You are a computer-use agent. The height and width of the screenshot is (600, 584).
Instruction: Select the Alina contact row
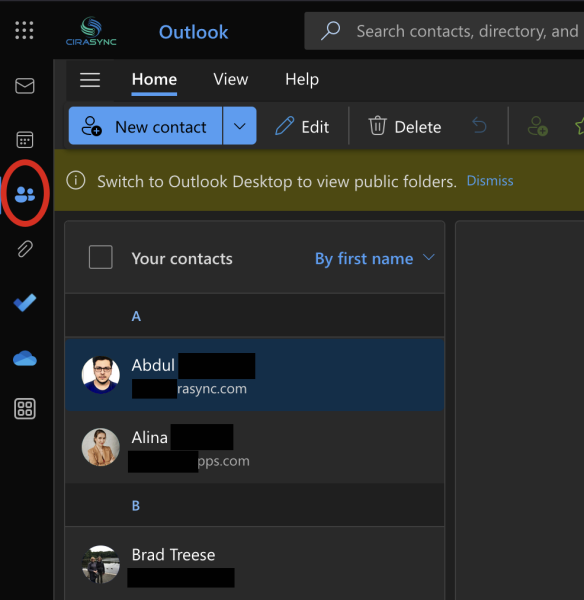(254, 447)
